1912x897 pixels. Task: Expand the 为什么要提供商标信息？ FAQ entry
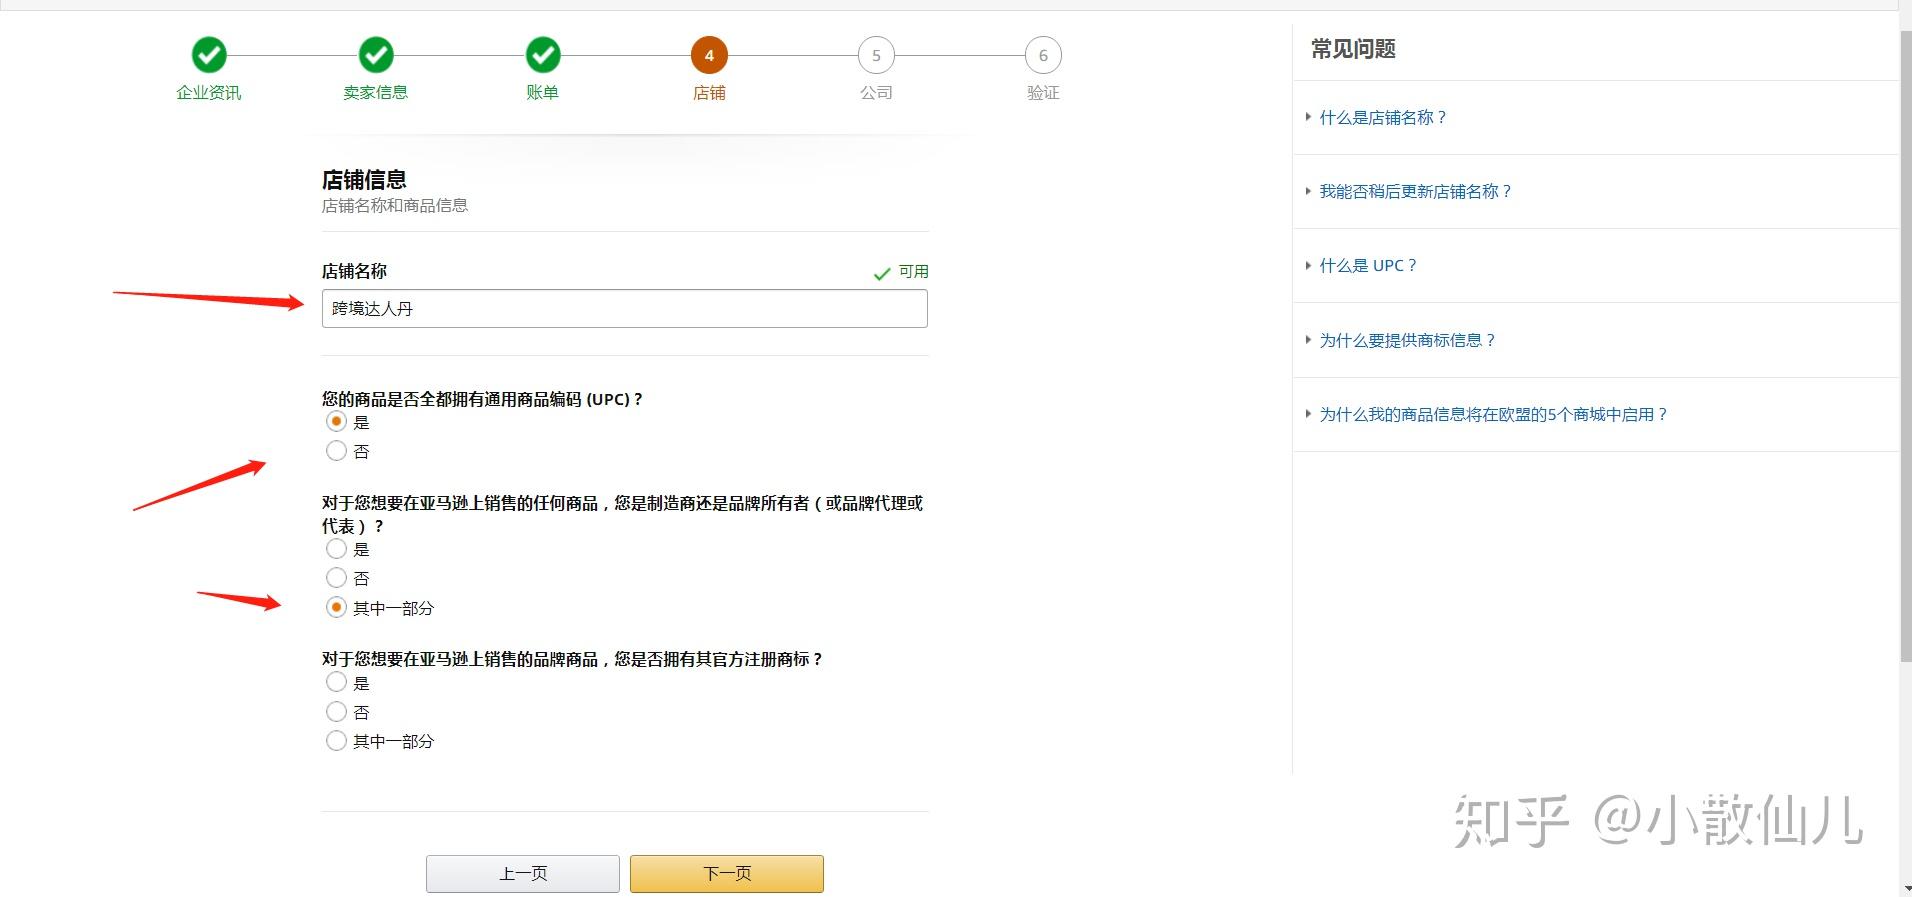(x=1407, y=341)
